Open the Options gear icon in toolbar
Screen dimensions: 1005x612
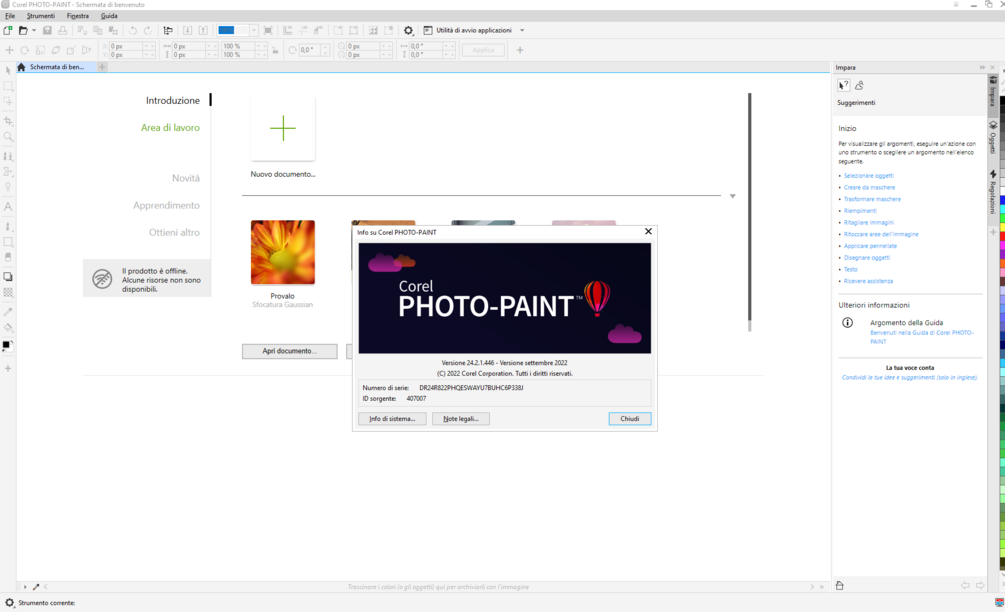[408, 30]
